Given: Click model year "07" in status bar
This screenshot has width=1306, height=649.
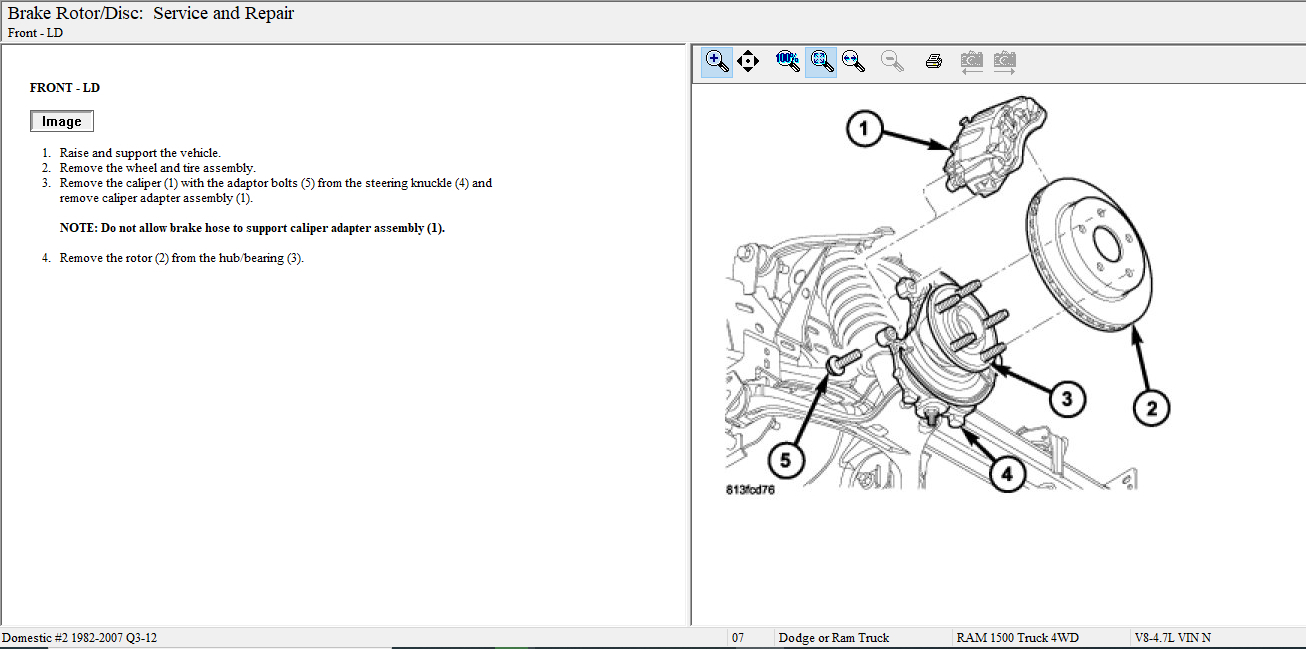Looking at the screenshot, I should pyautogui.click(x=738, y=638).
